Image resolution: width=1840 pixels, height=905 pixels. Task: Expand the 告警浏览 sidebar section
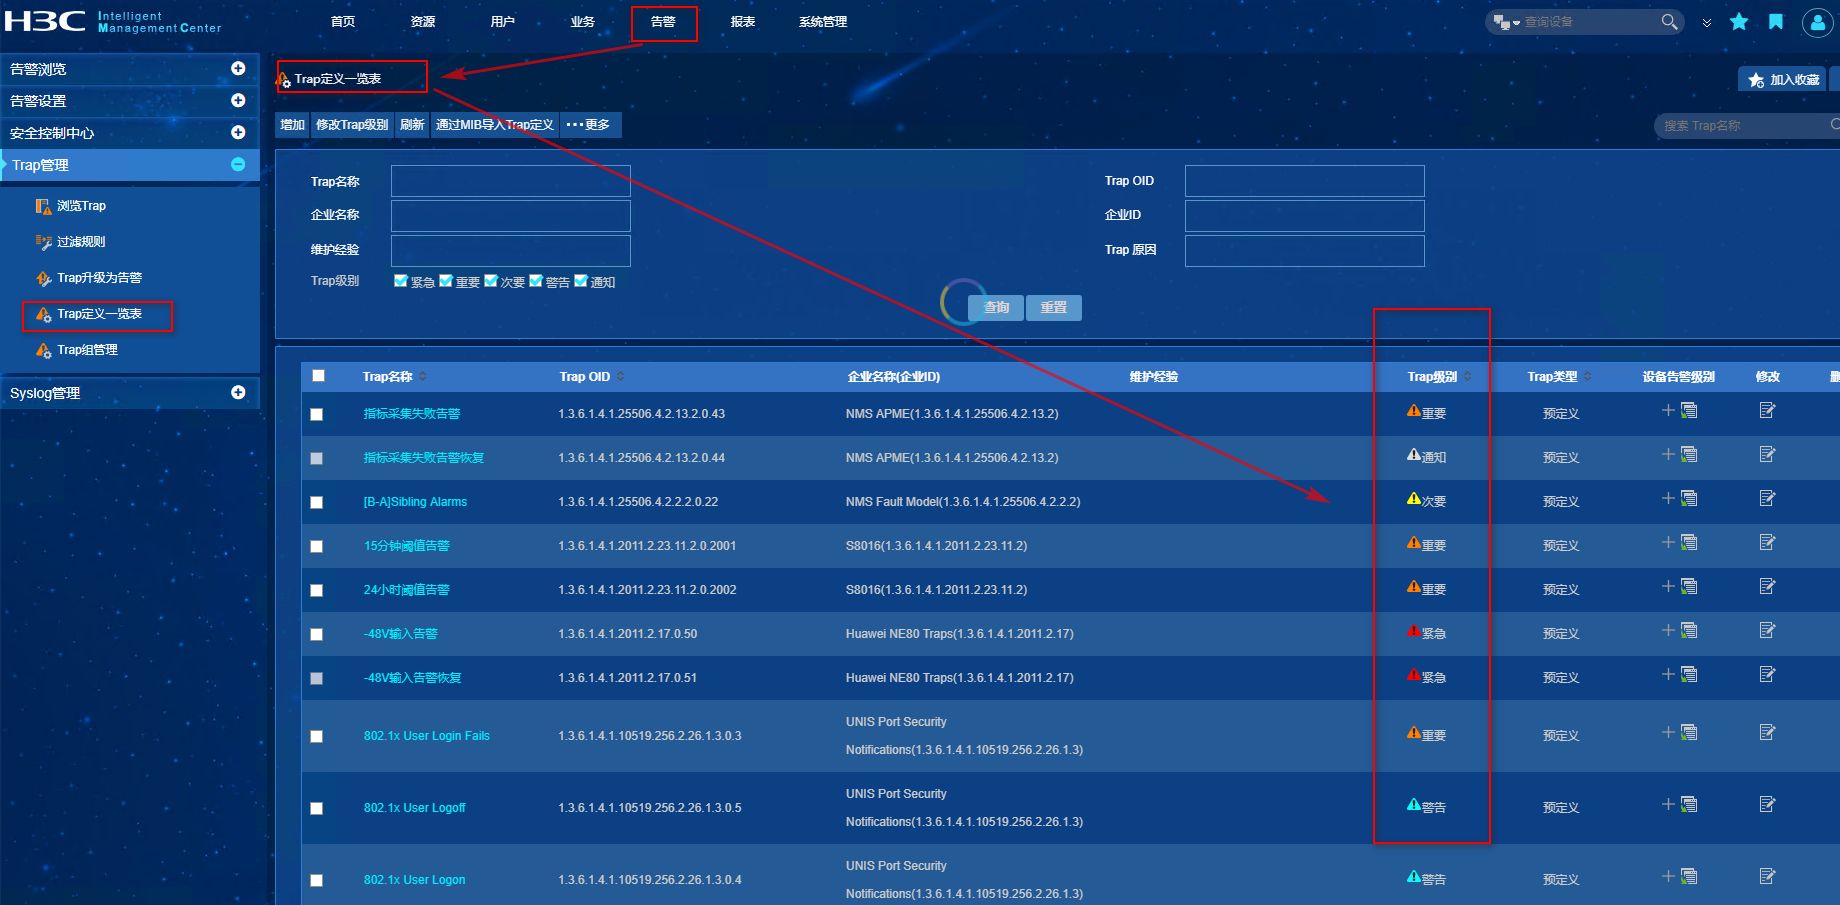(x=238, y=68)
